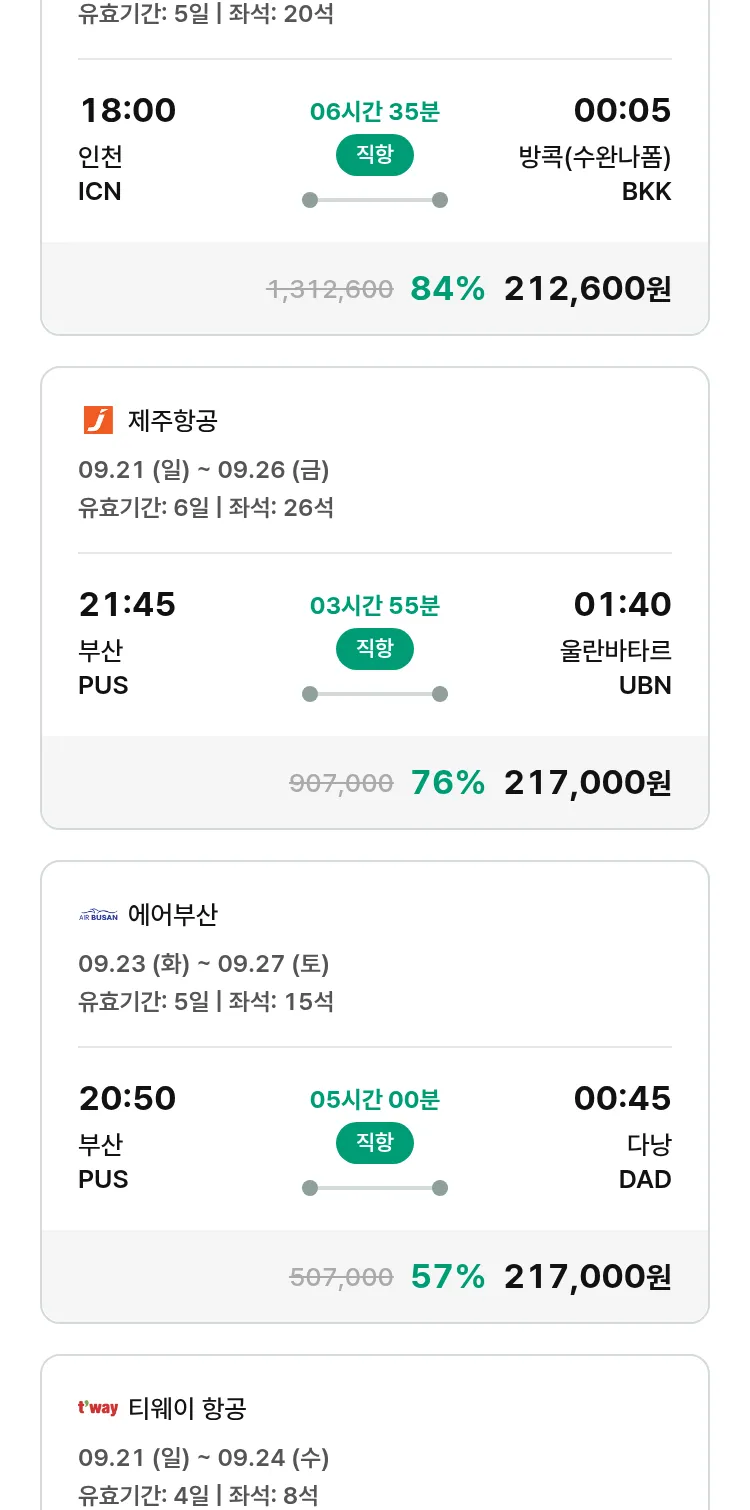Select the 에어부산 airline name
This screenshot has width=750, height=1510.
pos(172,914)
